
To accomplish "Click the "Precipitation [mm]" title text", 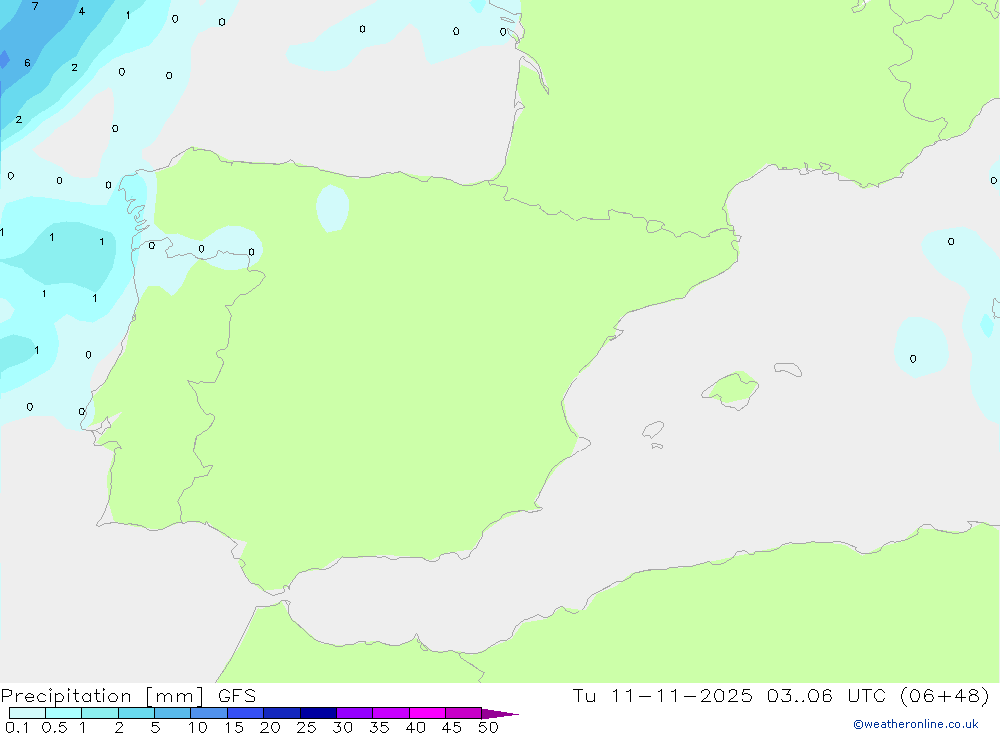I will coord(102,696).
